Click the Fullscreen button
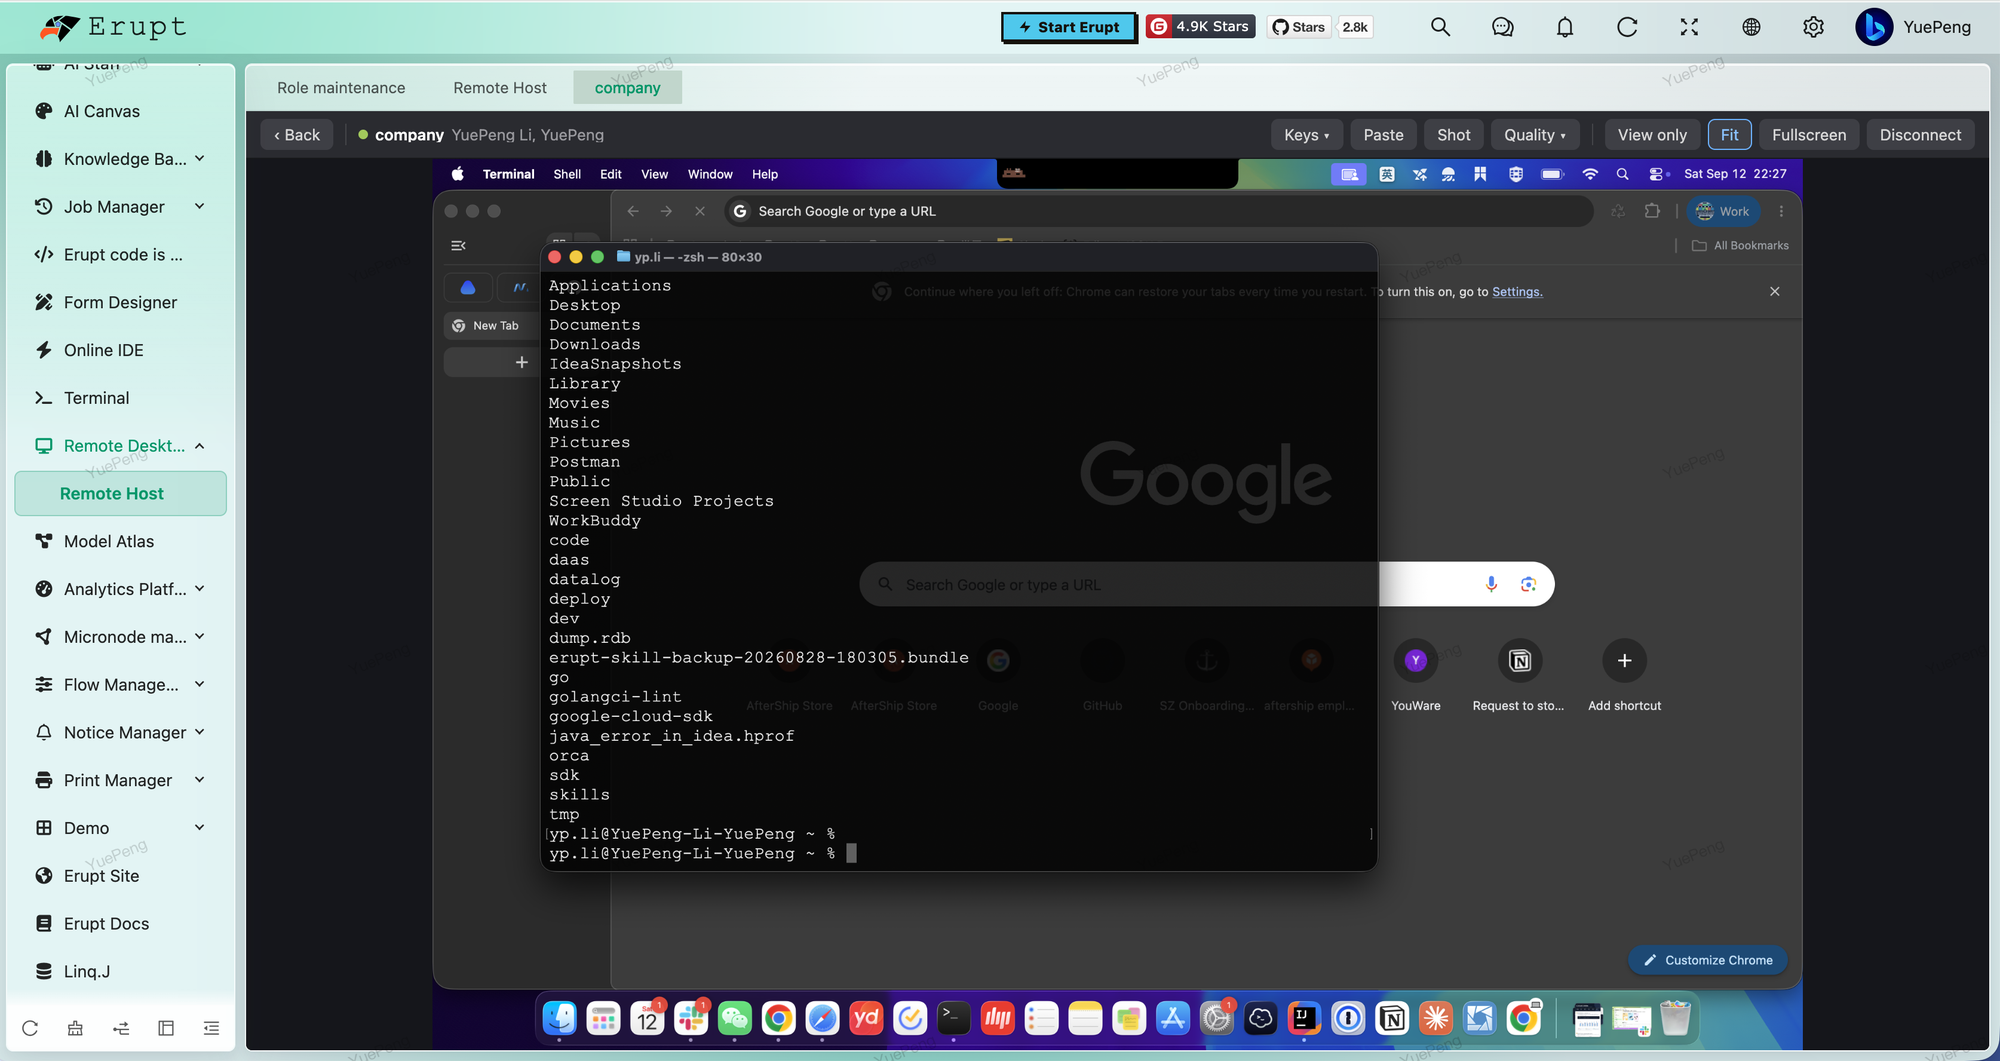2000x1061 pixels. [x=1809, y=135]
